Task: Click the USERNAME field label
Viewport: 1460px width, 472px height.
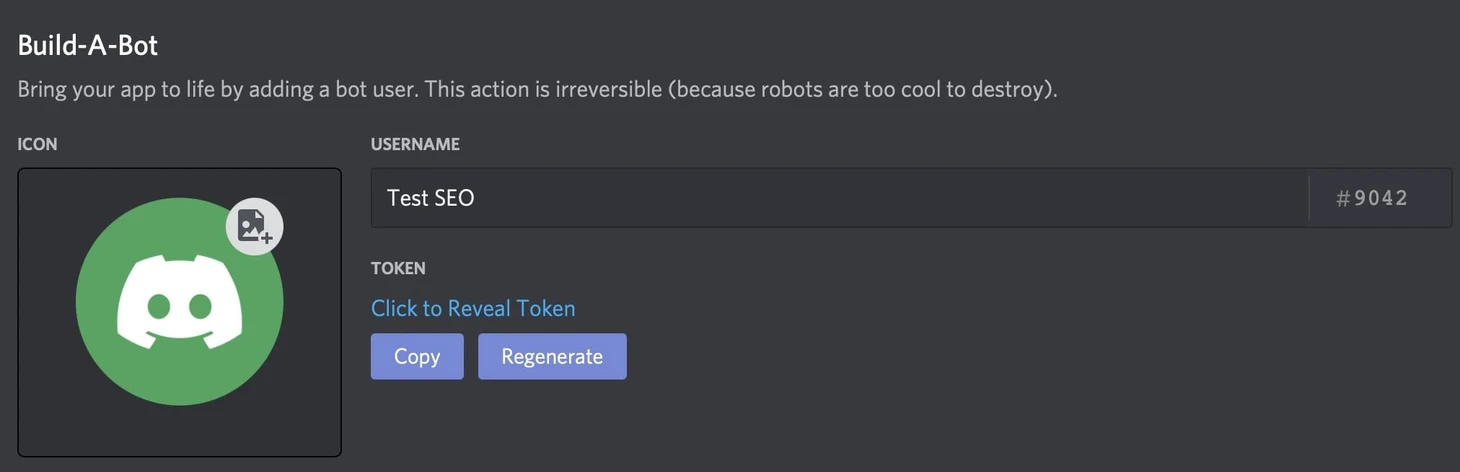Action: [415, 144]
